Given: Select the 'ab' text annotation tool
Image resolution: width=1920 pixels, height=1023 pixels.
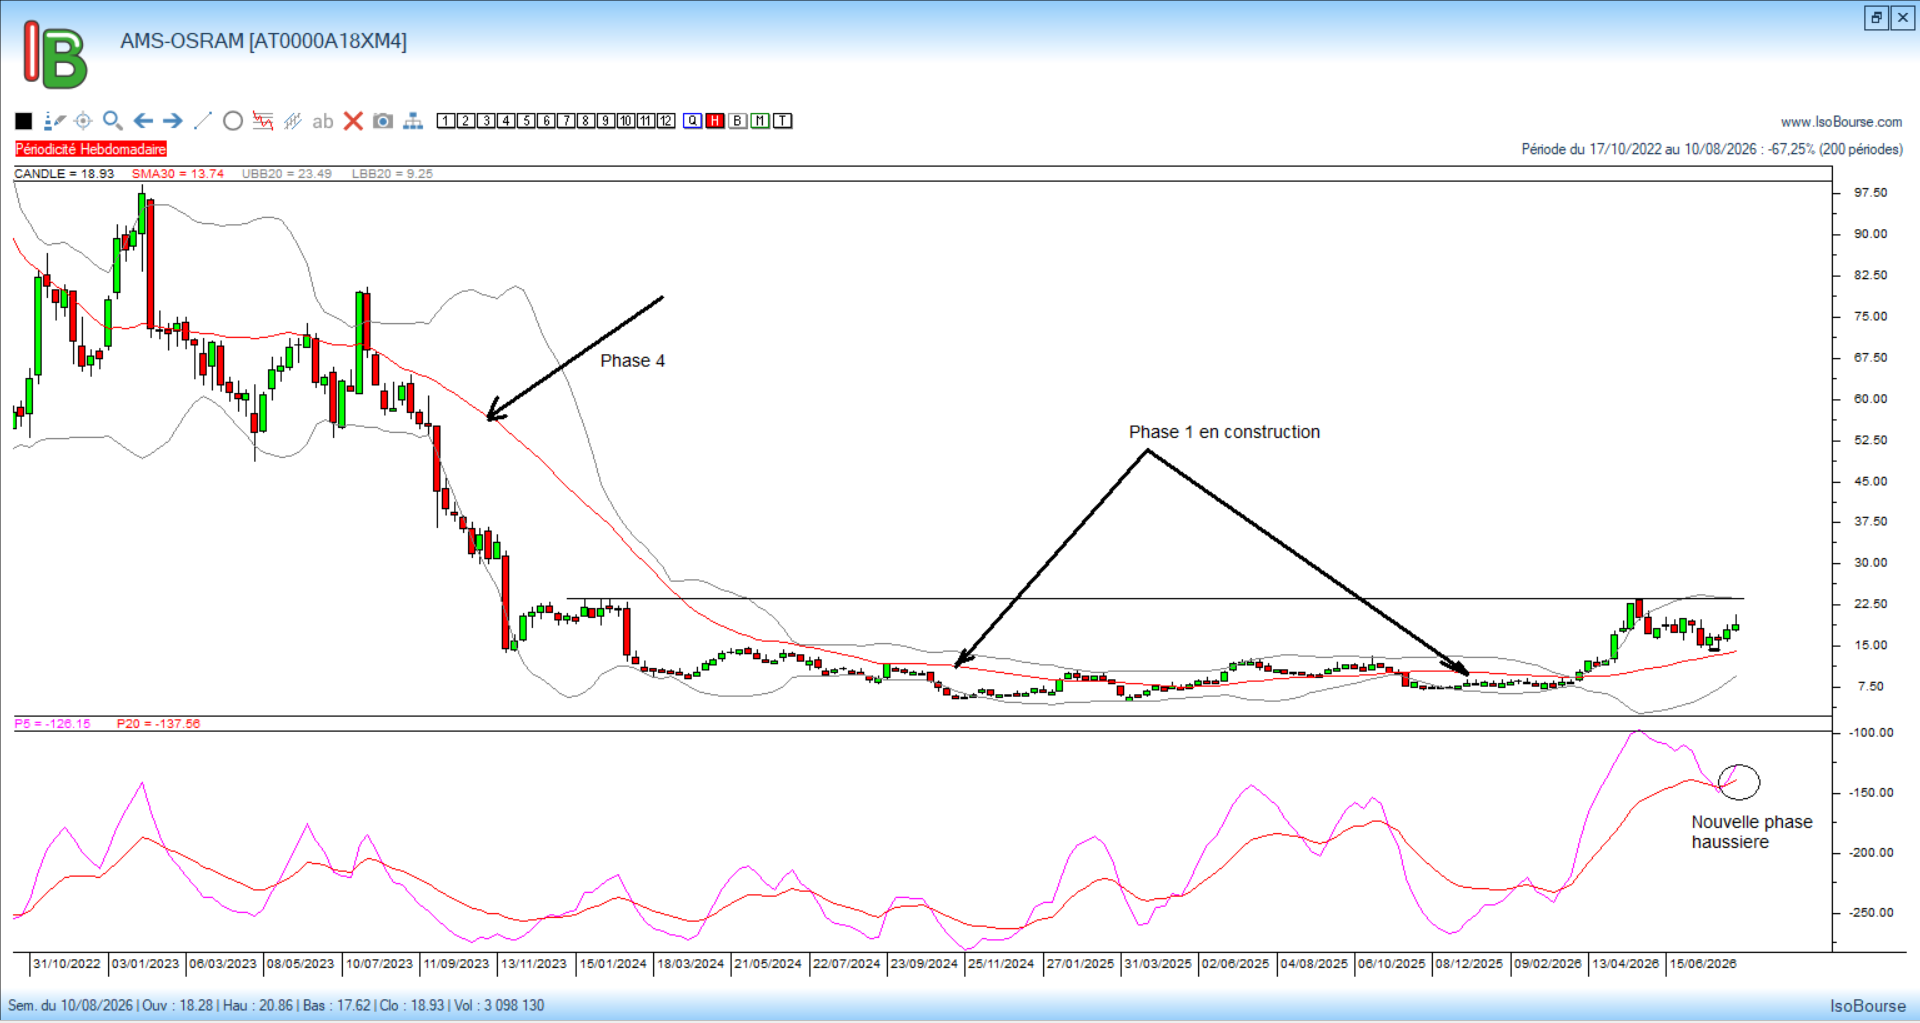Looking at the screenshot, I should point(322,121).
